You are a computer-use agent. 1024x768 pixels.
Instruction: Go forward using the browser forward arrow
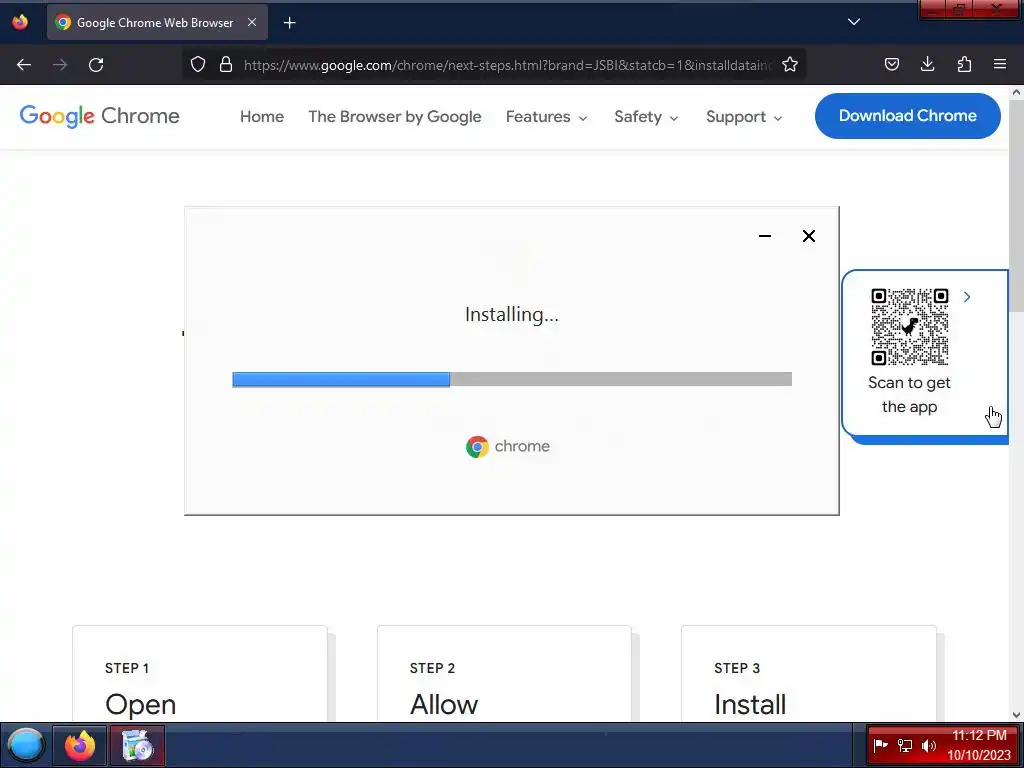pyautogui.click(x=60, y=65)
